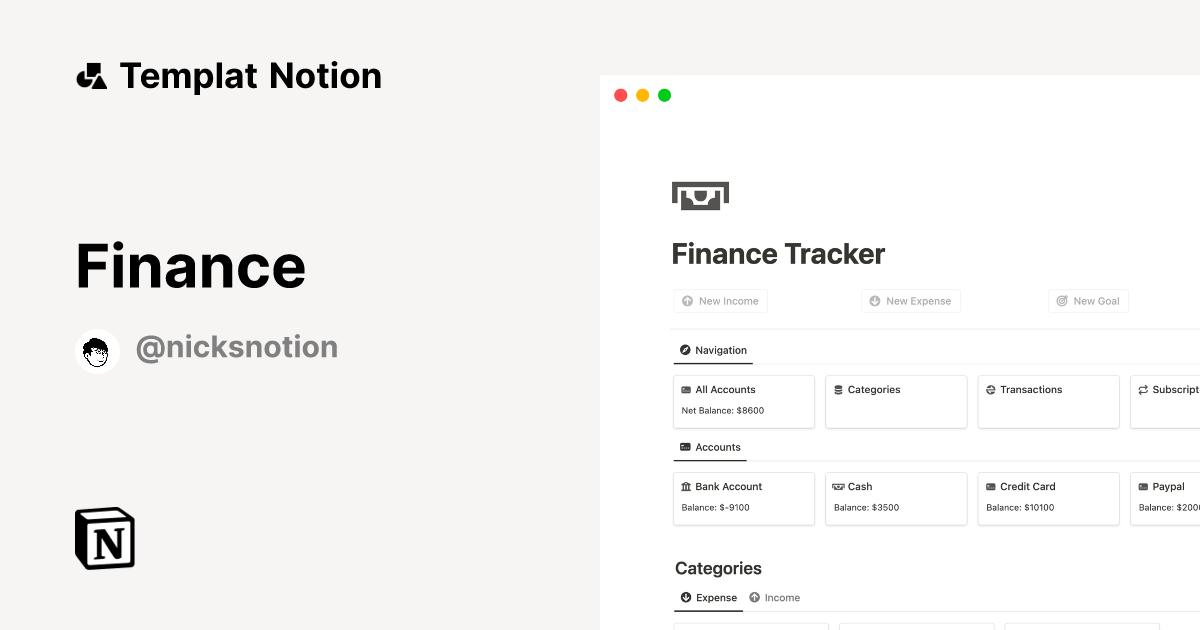Open the New Expense form
1200x630 pixels.
point(911,301)
